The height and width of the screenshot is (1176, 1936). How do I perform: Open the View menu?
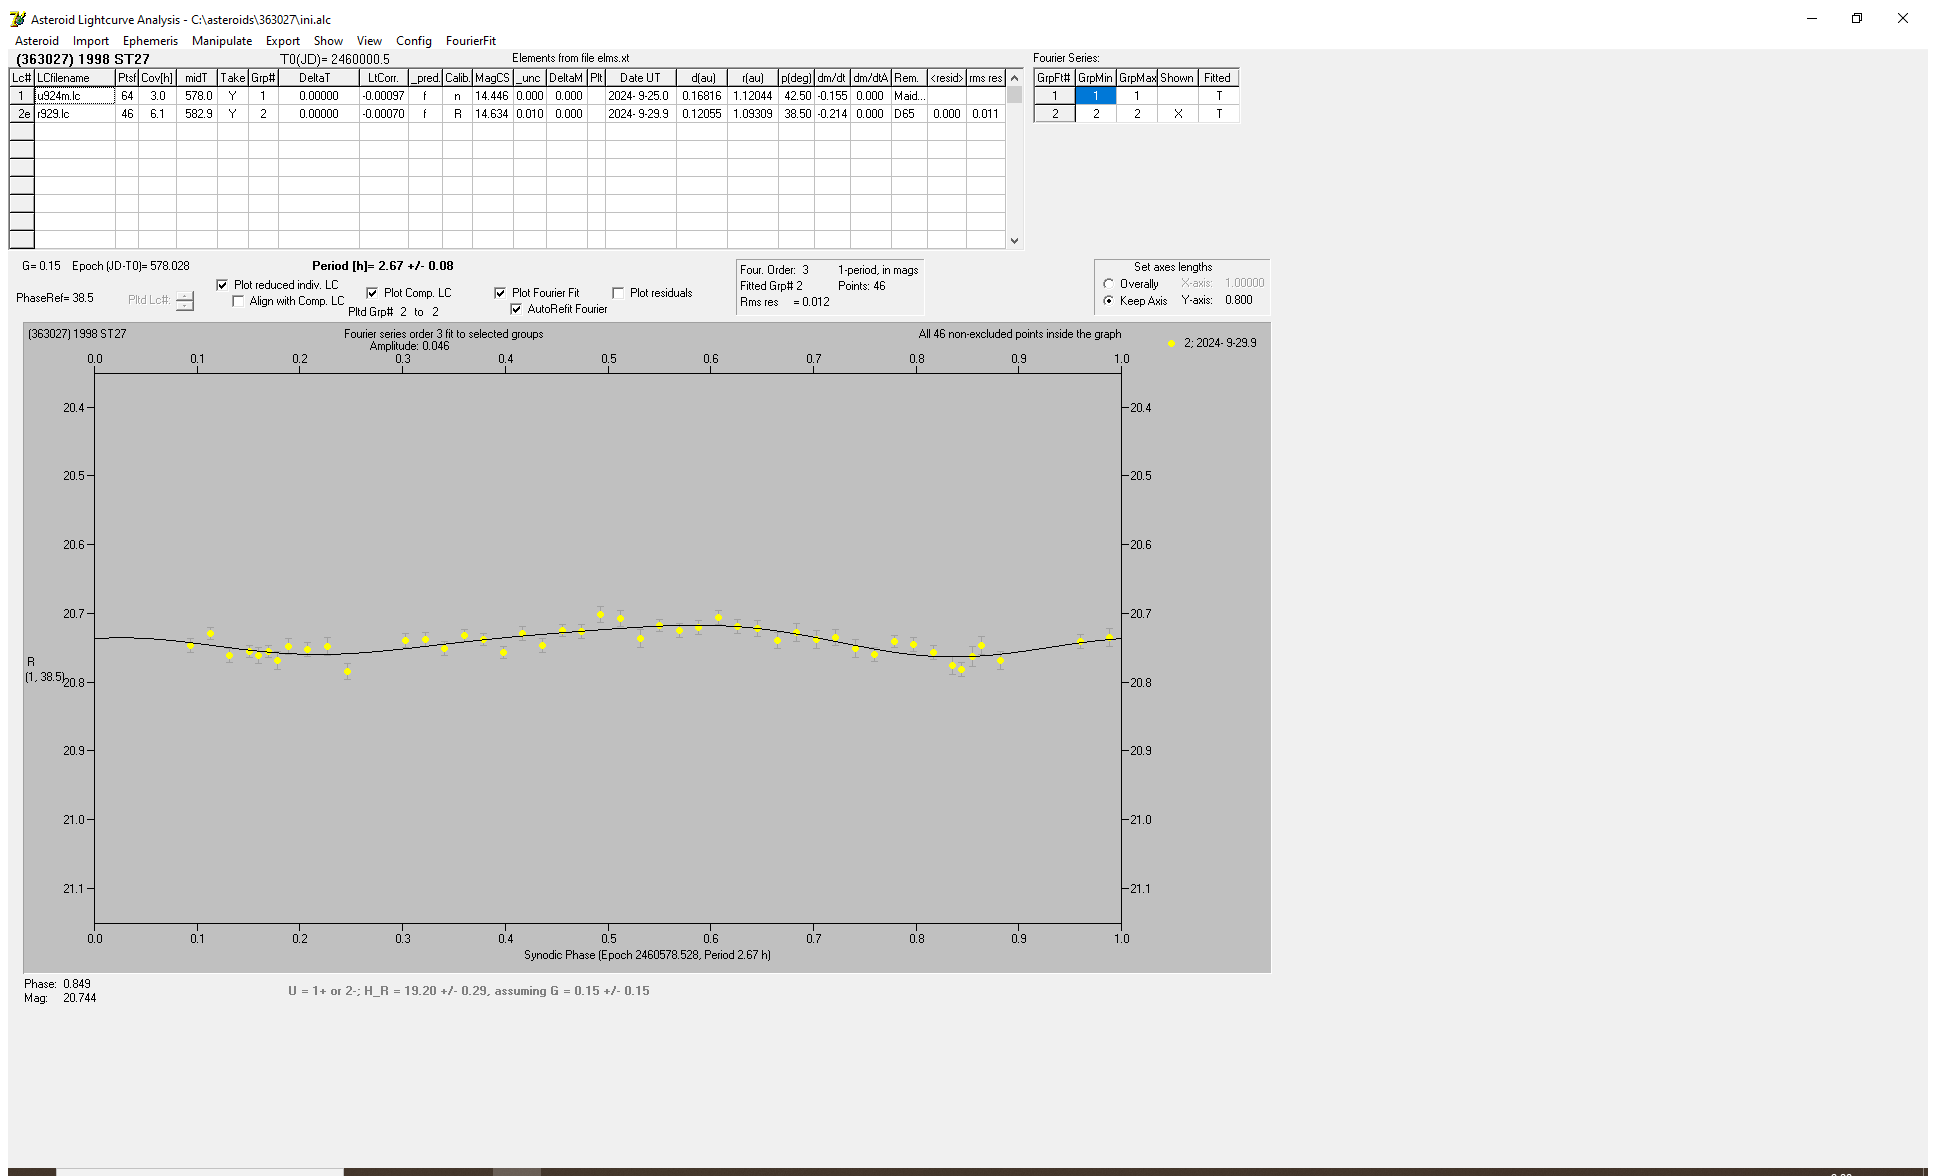pos(369,41)
